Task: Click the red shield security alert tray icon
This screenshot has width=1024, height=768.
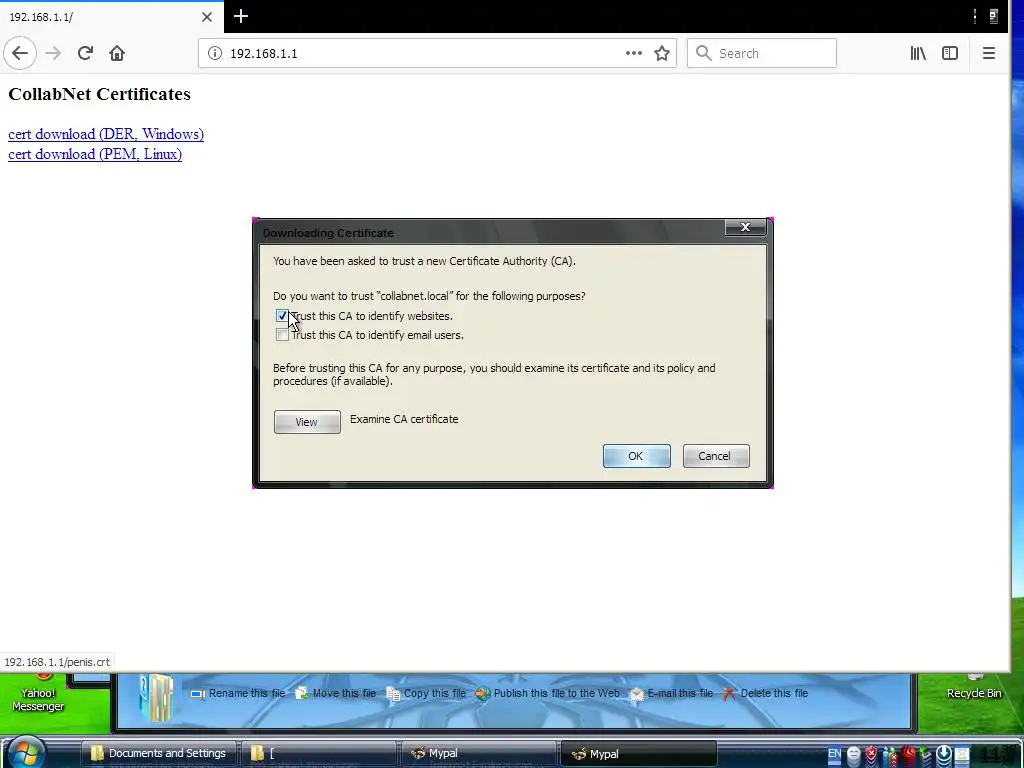Action: 871,754
